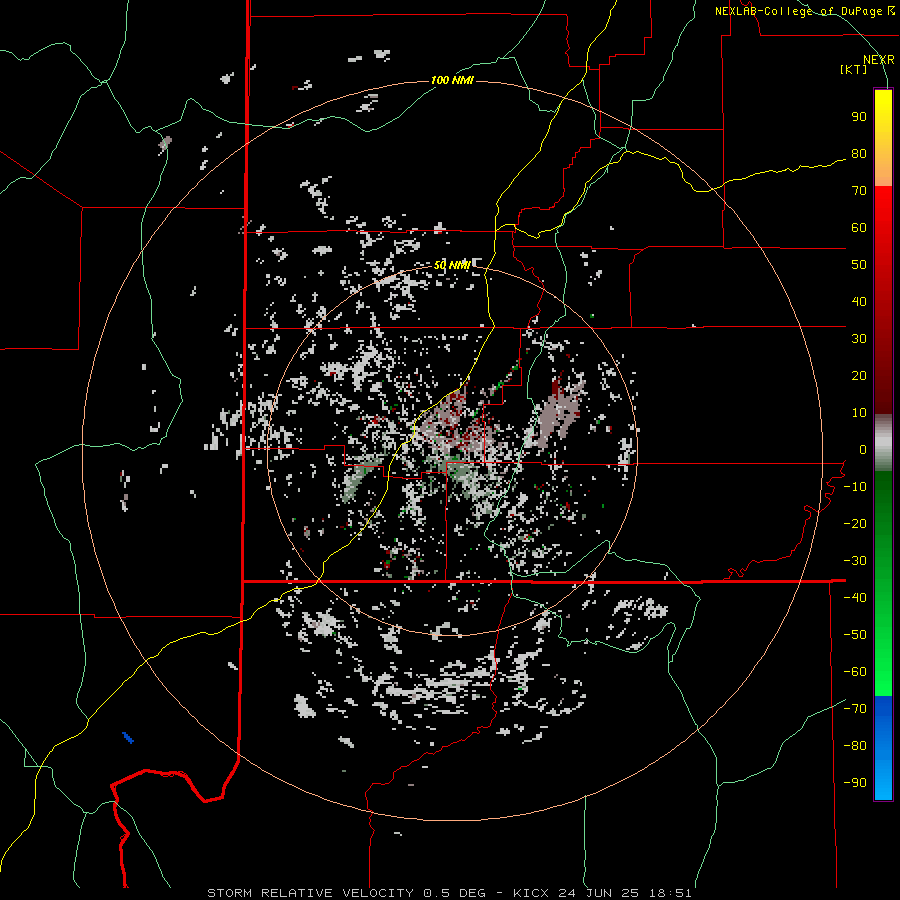Click the -80 value on the velocity scale
Viewport: 900px width, 900px height.
click(x=855, y=746)
